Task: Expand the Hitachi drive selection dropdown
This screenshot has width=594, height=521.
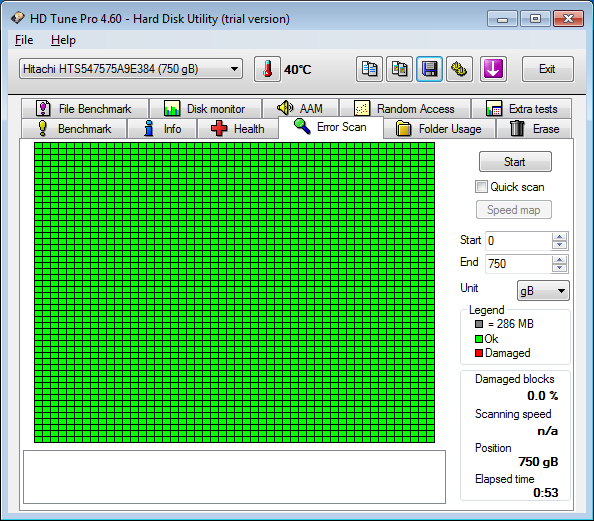Action: 131,69
